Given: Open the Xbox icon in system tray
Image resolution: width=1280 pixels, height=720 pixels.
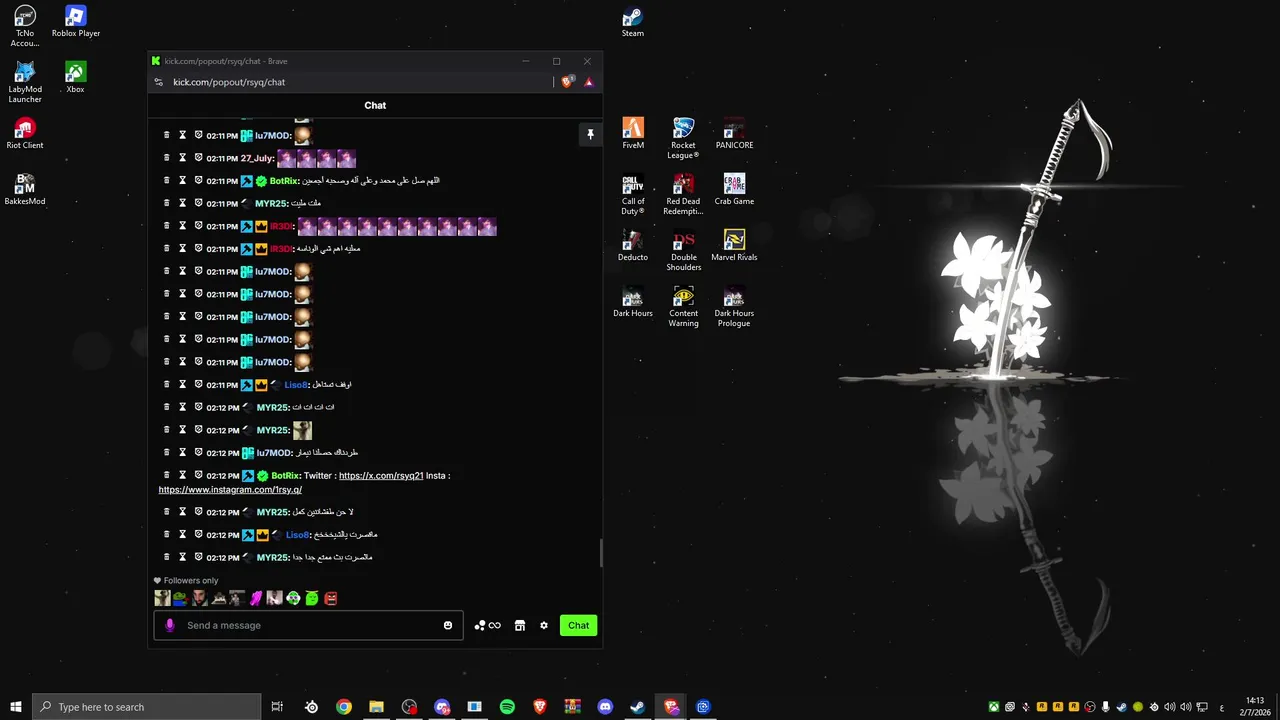Looking at the screenshot, I should 994,707.
